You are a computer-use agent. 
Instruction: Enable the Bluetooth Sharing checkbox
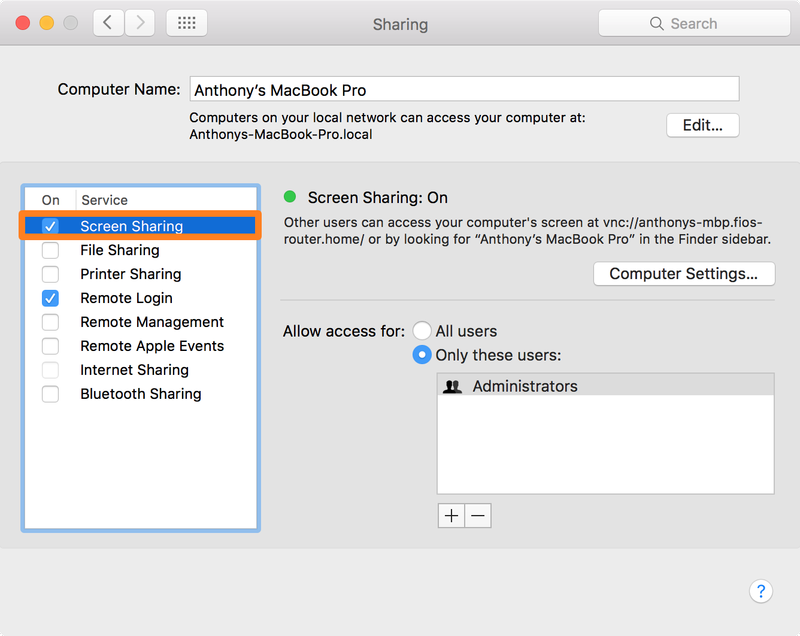pos(50,394)
